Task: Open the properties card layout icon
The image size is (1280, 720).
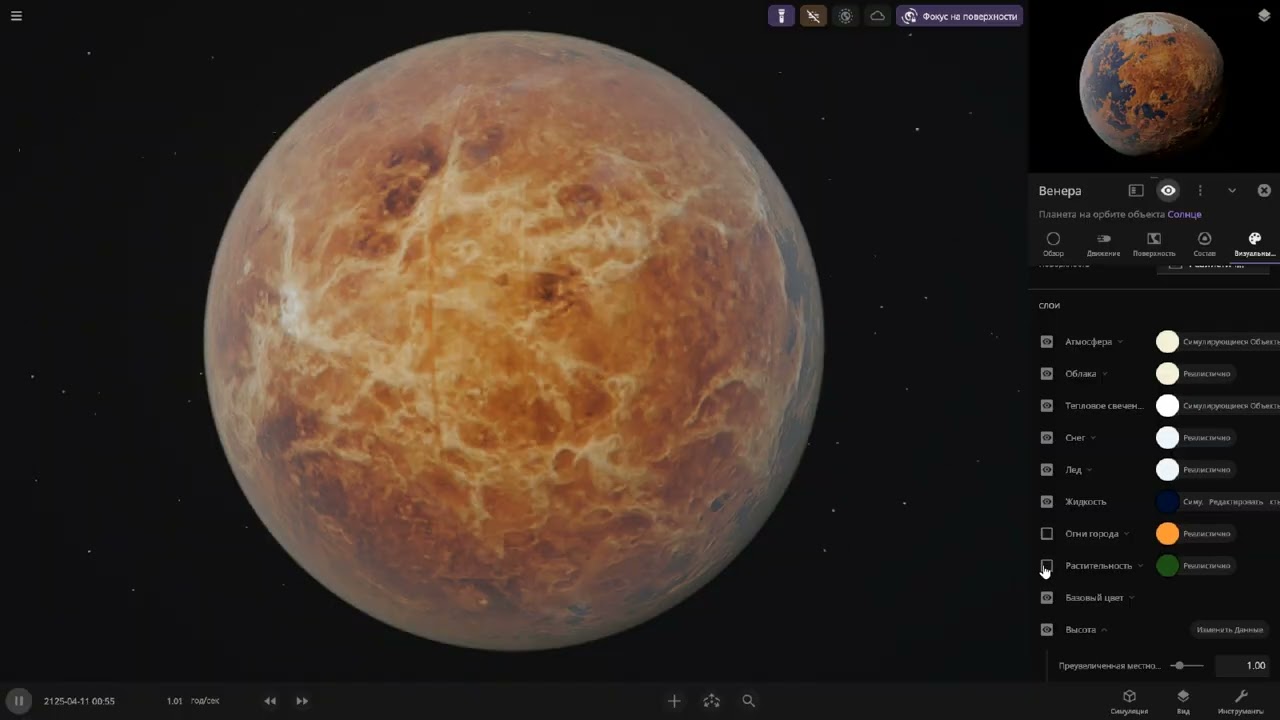Action: click(1136, 190)
